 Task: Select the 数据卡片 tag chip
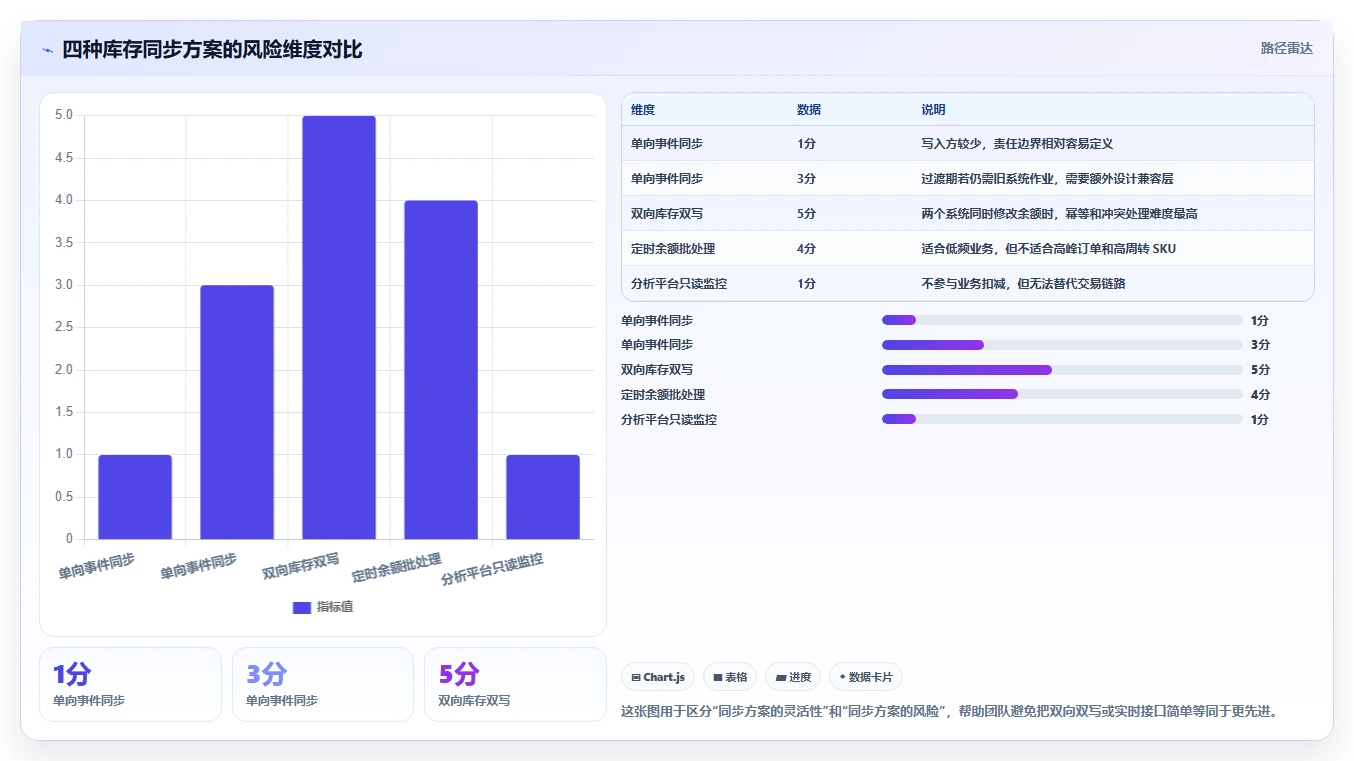coord(866,677)
